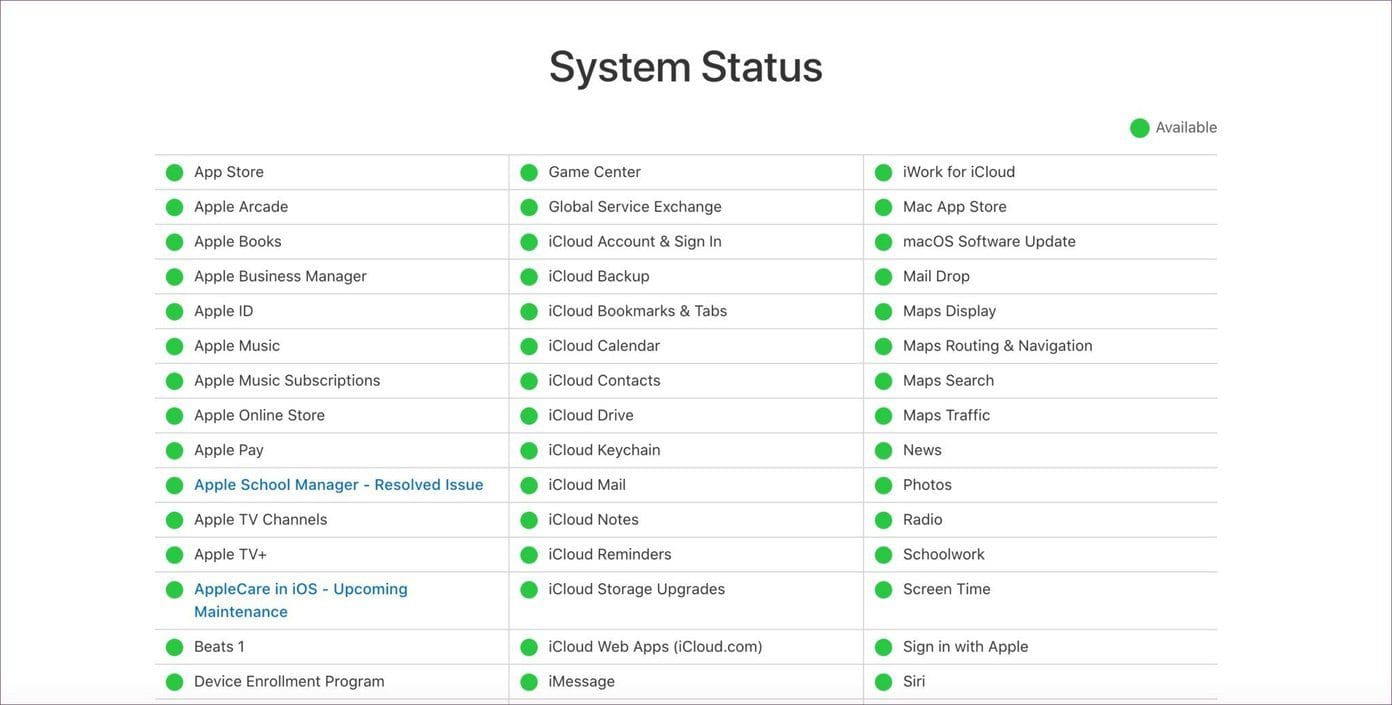Select the Device Enrollment Program text

[x=289, y=682]
